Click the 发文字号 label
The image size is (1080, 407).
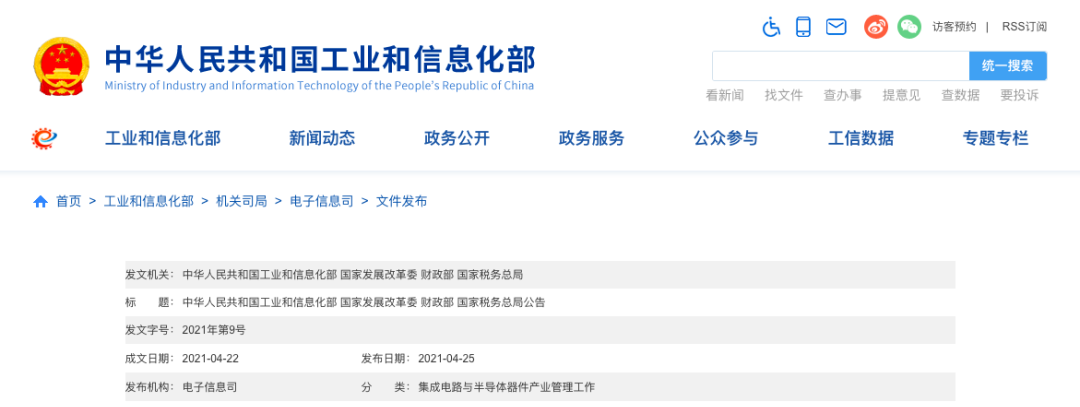(x=150, y=330)
